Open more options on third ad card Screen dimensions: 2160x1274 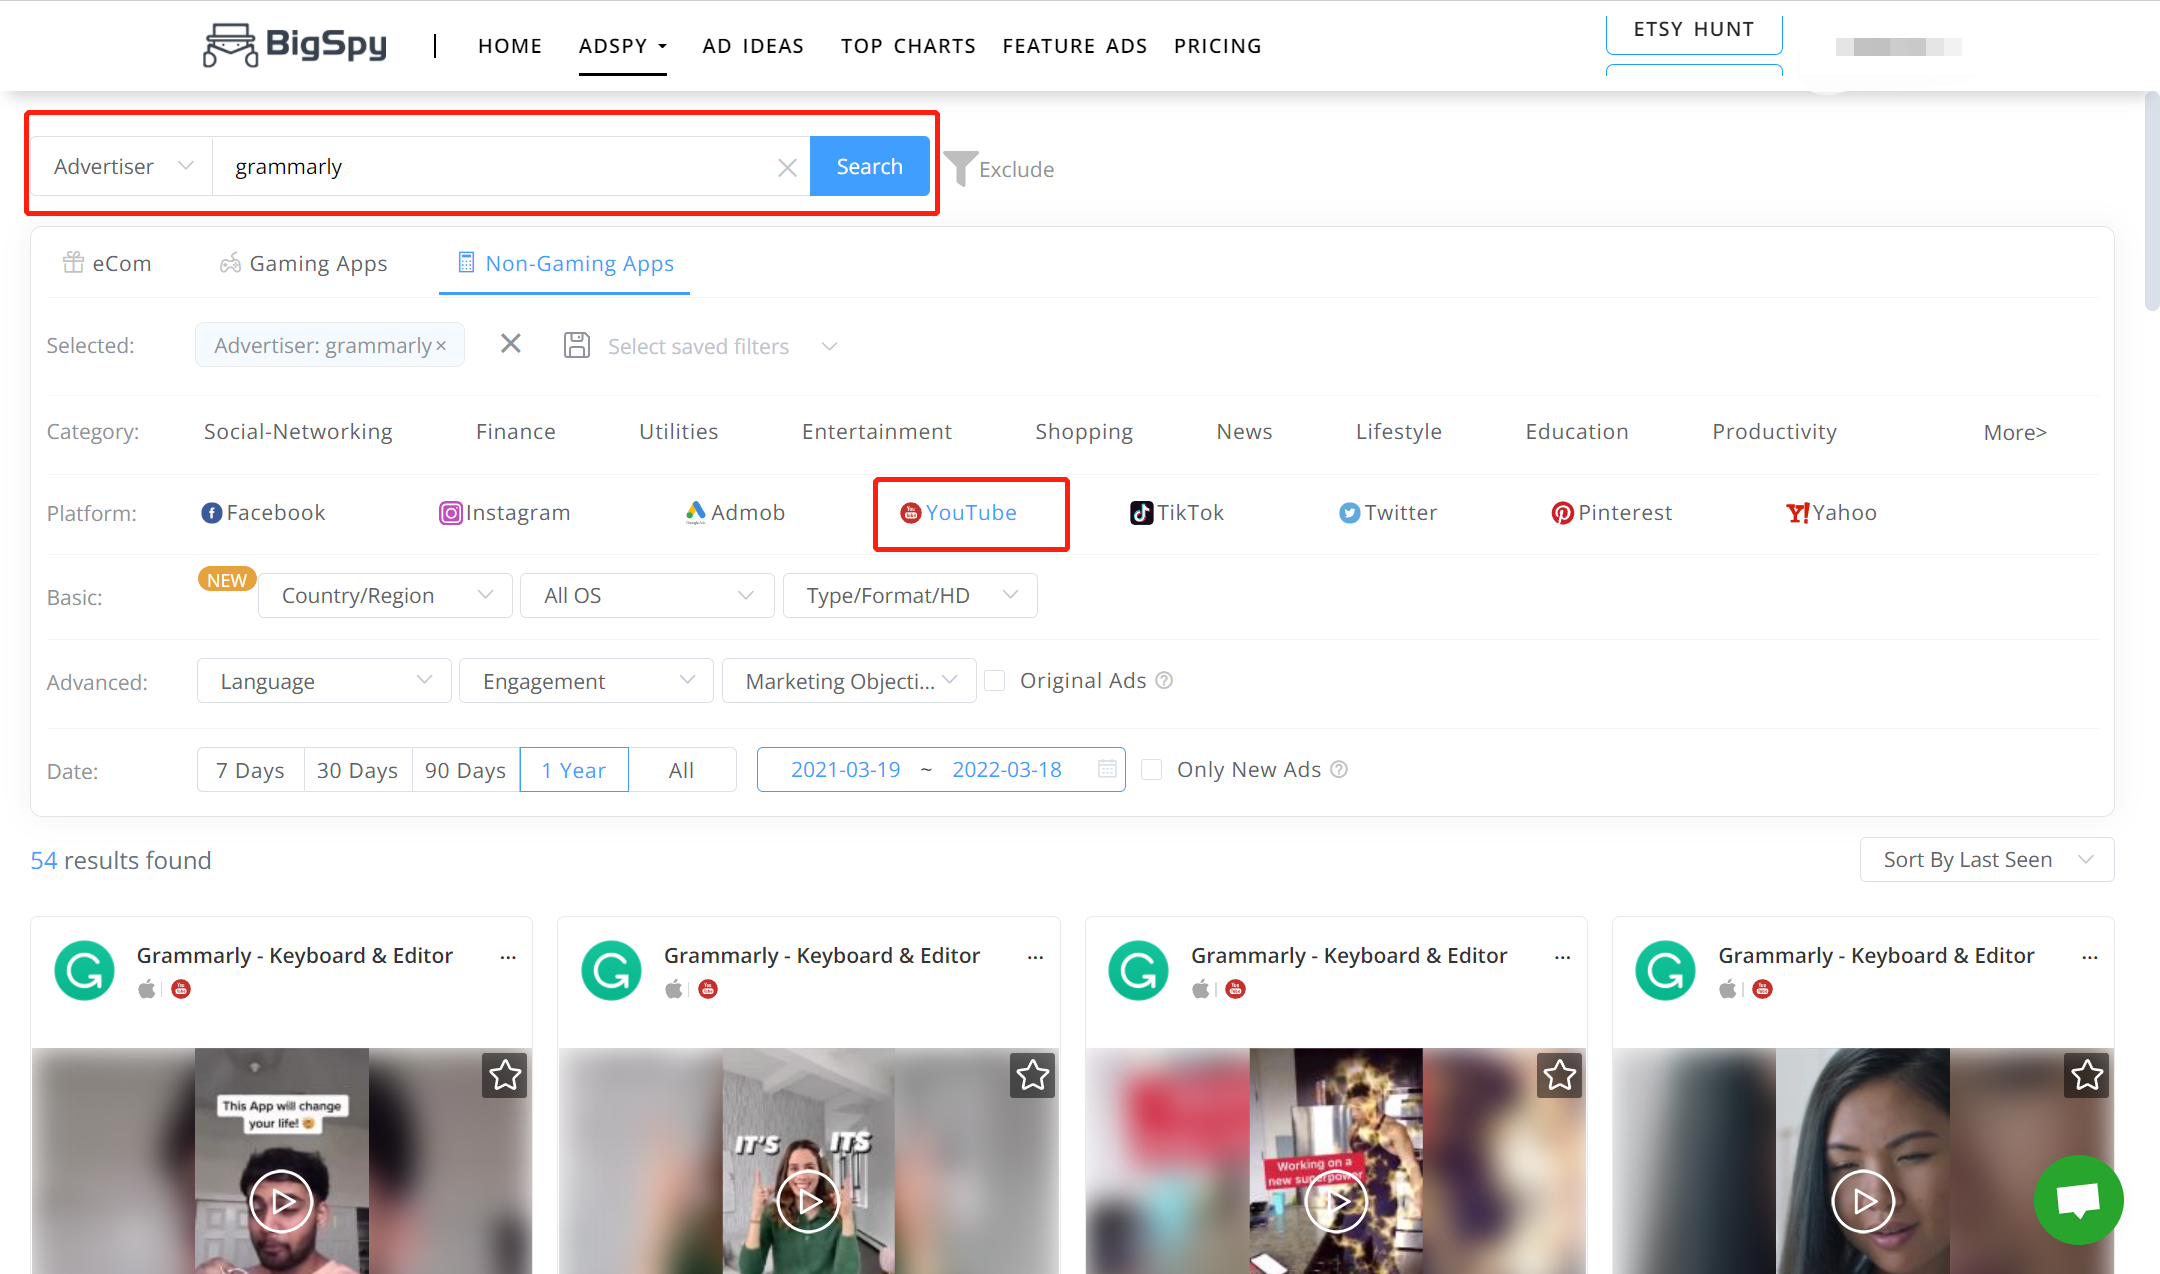pos(1562,957)
